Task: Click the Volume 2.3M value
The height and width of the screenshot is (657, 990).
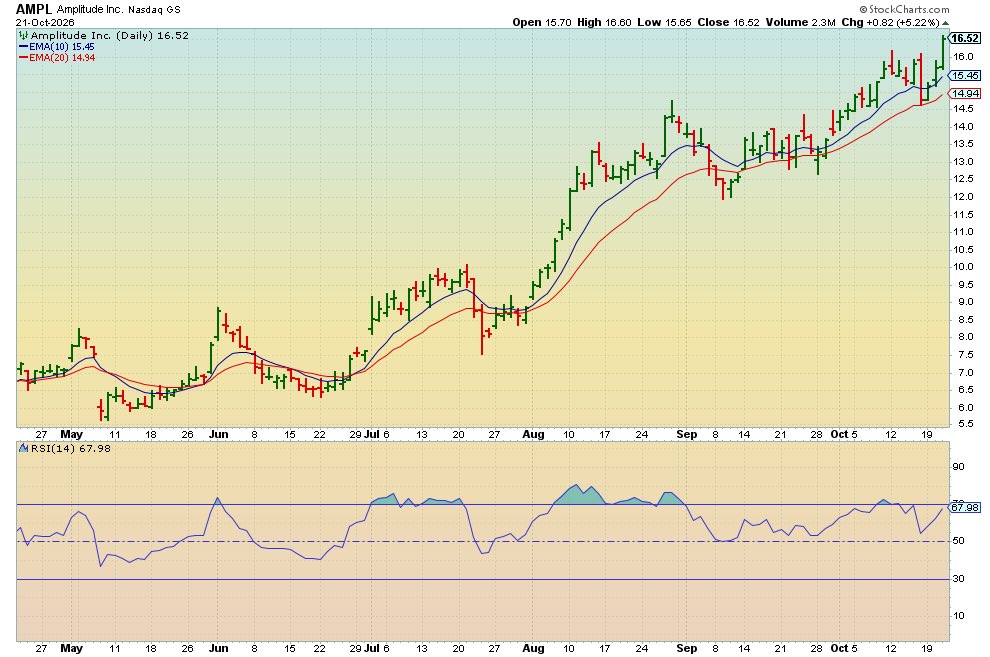Action: click(x=801, y=22)
